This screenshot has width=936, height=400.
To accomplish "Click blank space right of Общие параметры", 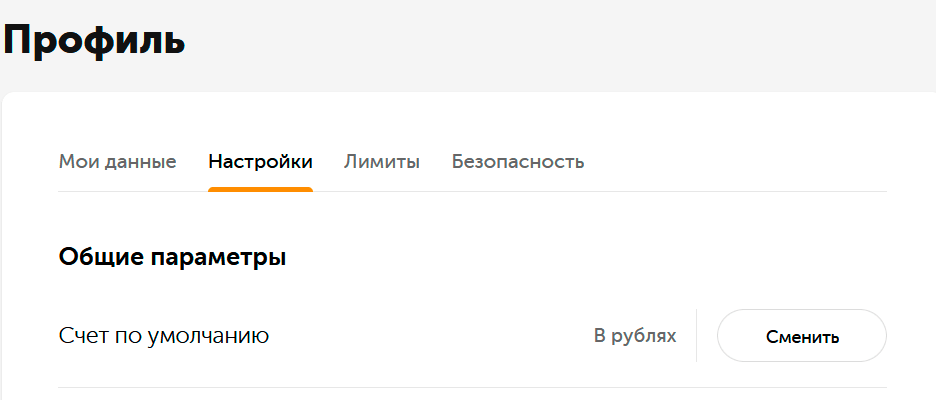I will pos(580,257).
